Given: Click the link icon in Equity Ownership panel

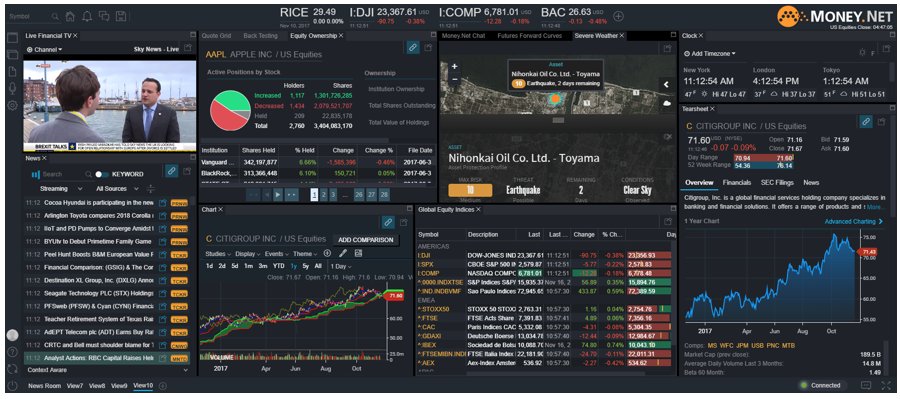Looking at the screenshot, I should pos(413,48).
